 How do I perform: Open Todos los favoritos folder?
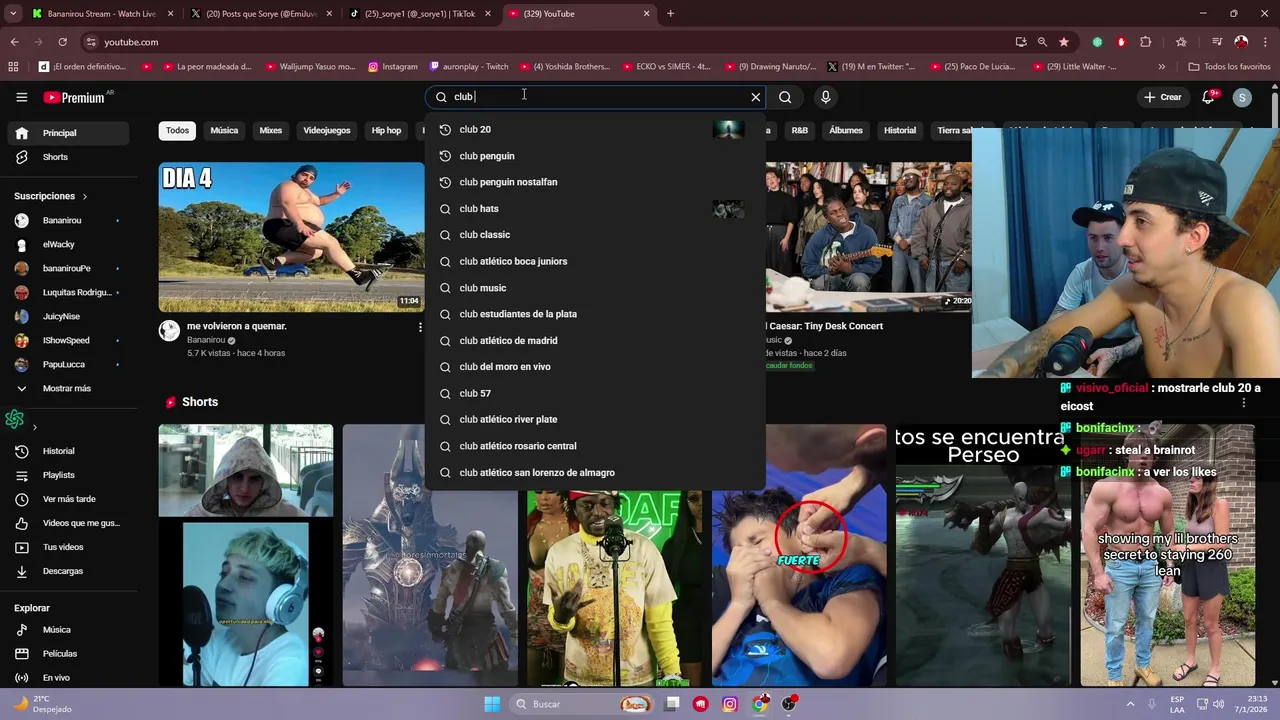pyautogui.click(x=1229, y=67)
